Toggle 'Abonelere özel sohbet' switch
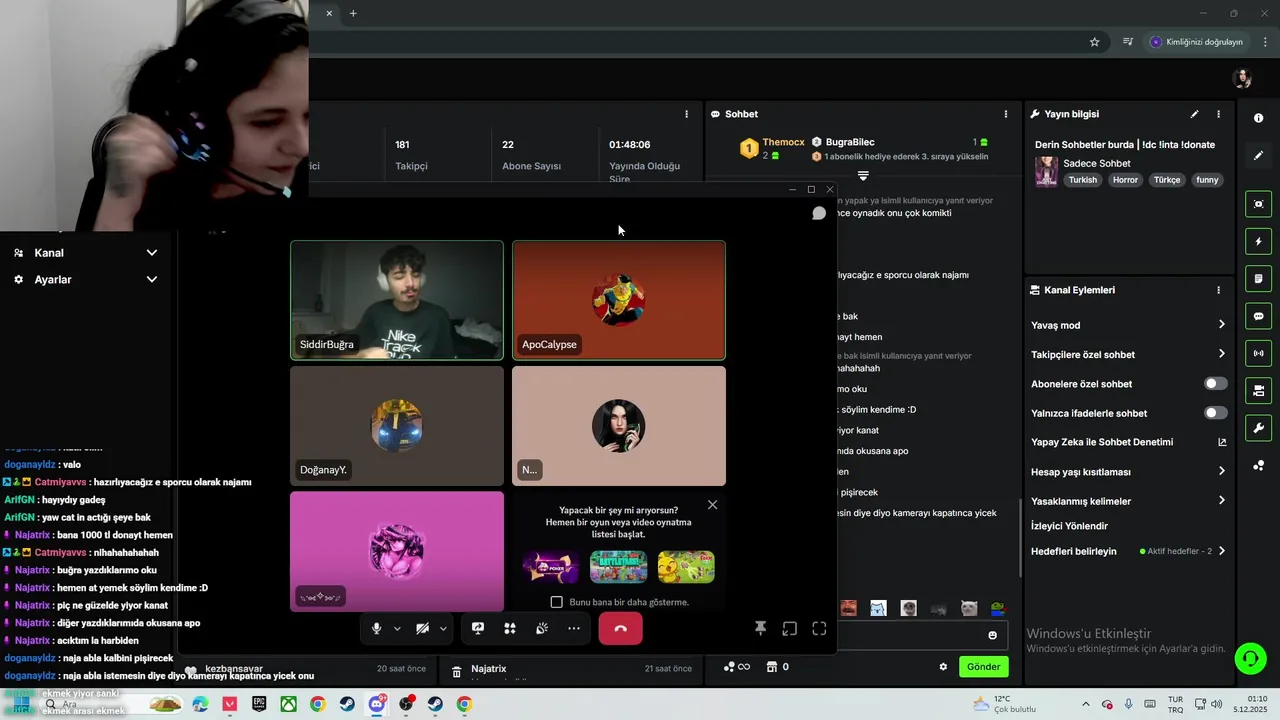The height and width of the screenshot is (720, 1280). pyautogui.click(x=1215, y=384)
